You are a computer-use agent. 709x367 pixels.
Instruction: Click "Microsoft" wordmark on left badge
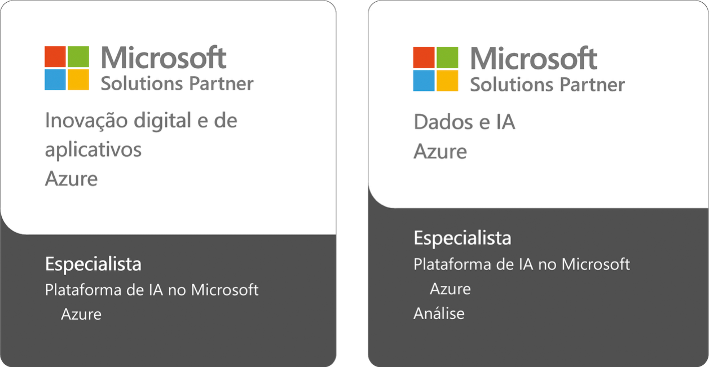[163, 58]
